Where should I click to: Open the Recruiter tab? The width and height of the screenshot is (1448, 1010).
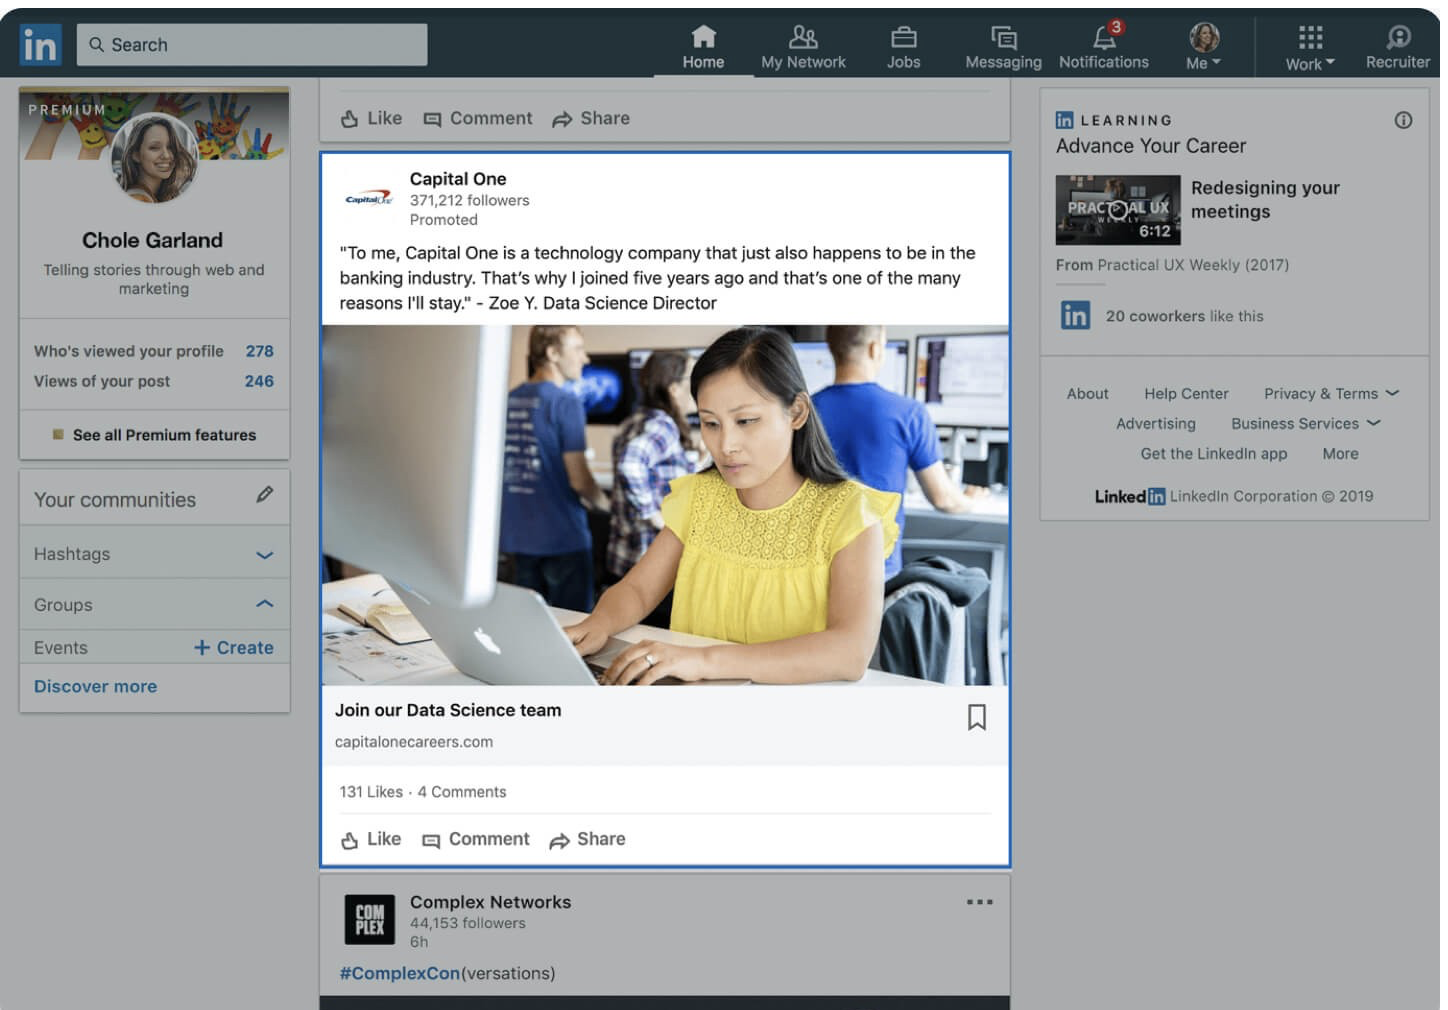click(x=1398, y=47)
